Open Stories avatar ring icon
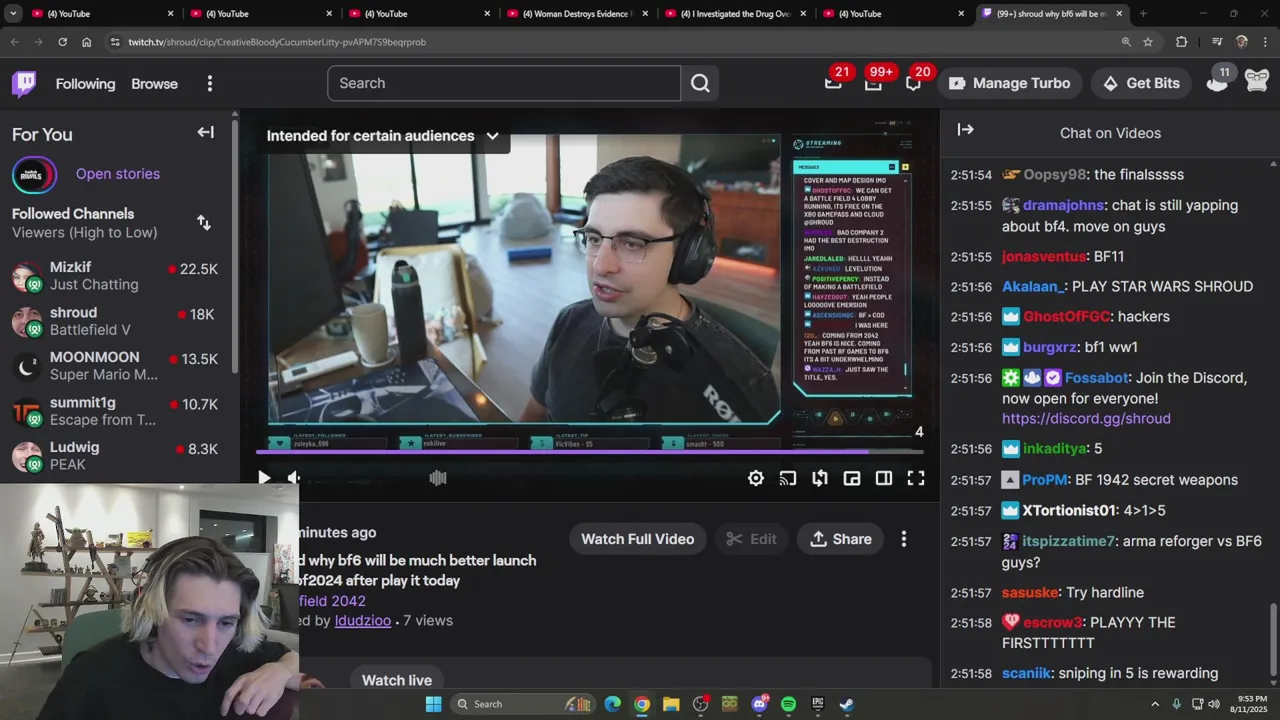The image size is (1280, 720). tap(34, 174)
